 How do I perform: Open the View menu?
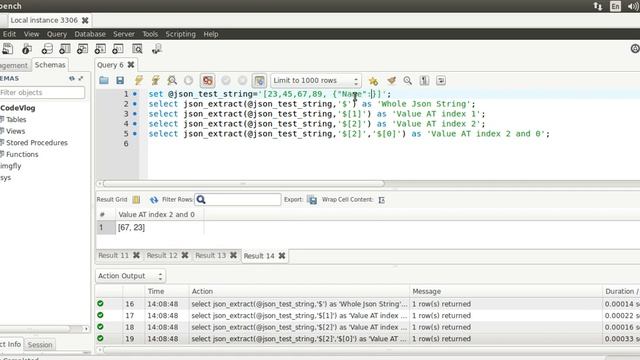click(x=31, y=34)
